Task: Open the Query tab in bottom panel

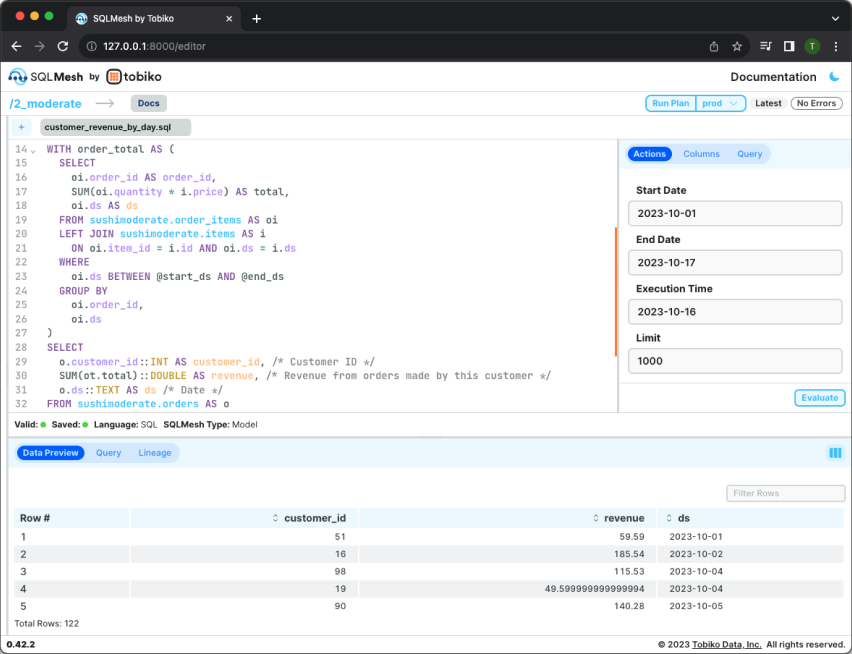Action: click(108, 452)
